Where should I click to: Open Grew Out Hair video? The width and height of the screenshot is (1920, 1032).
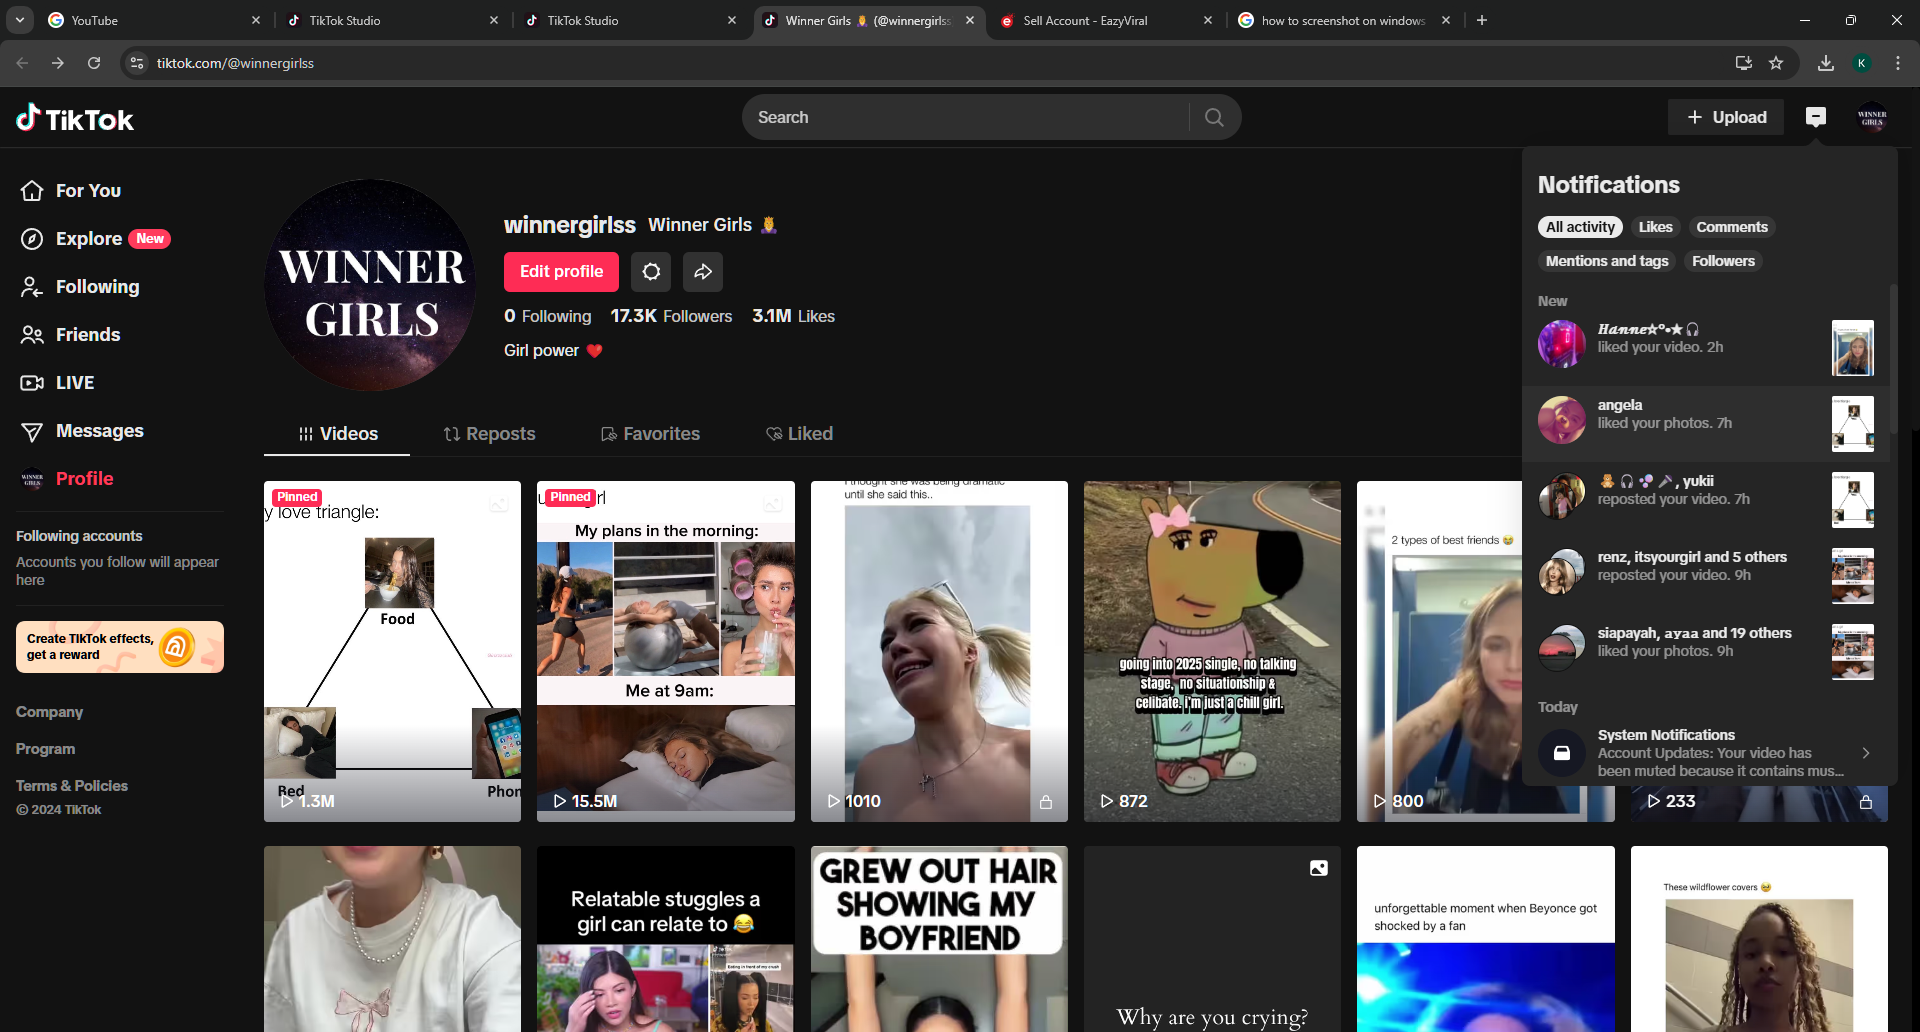(x=939, y=940)
